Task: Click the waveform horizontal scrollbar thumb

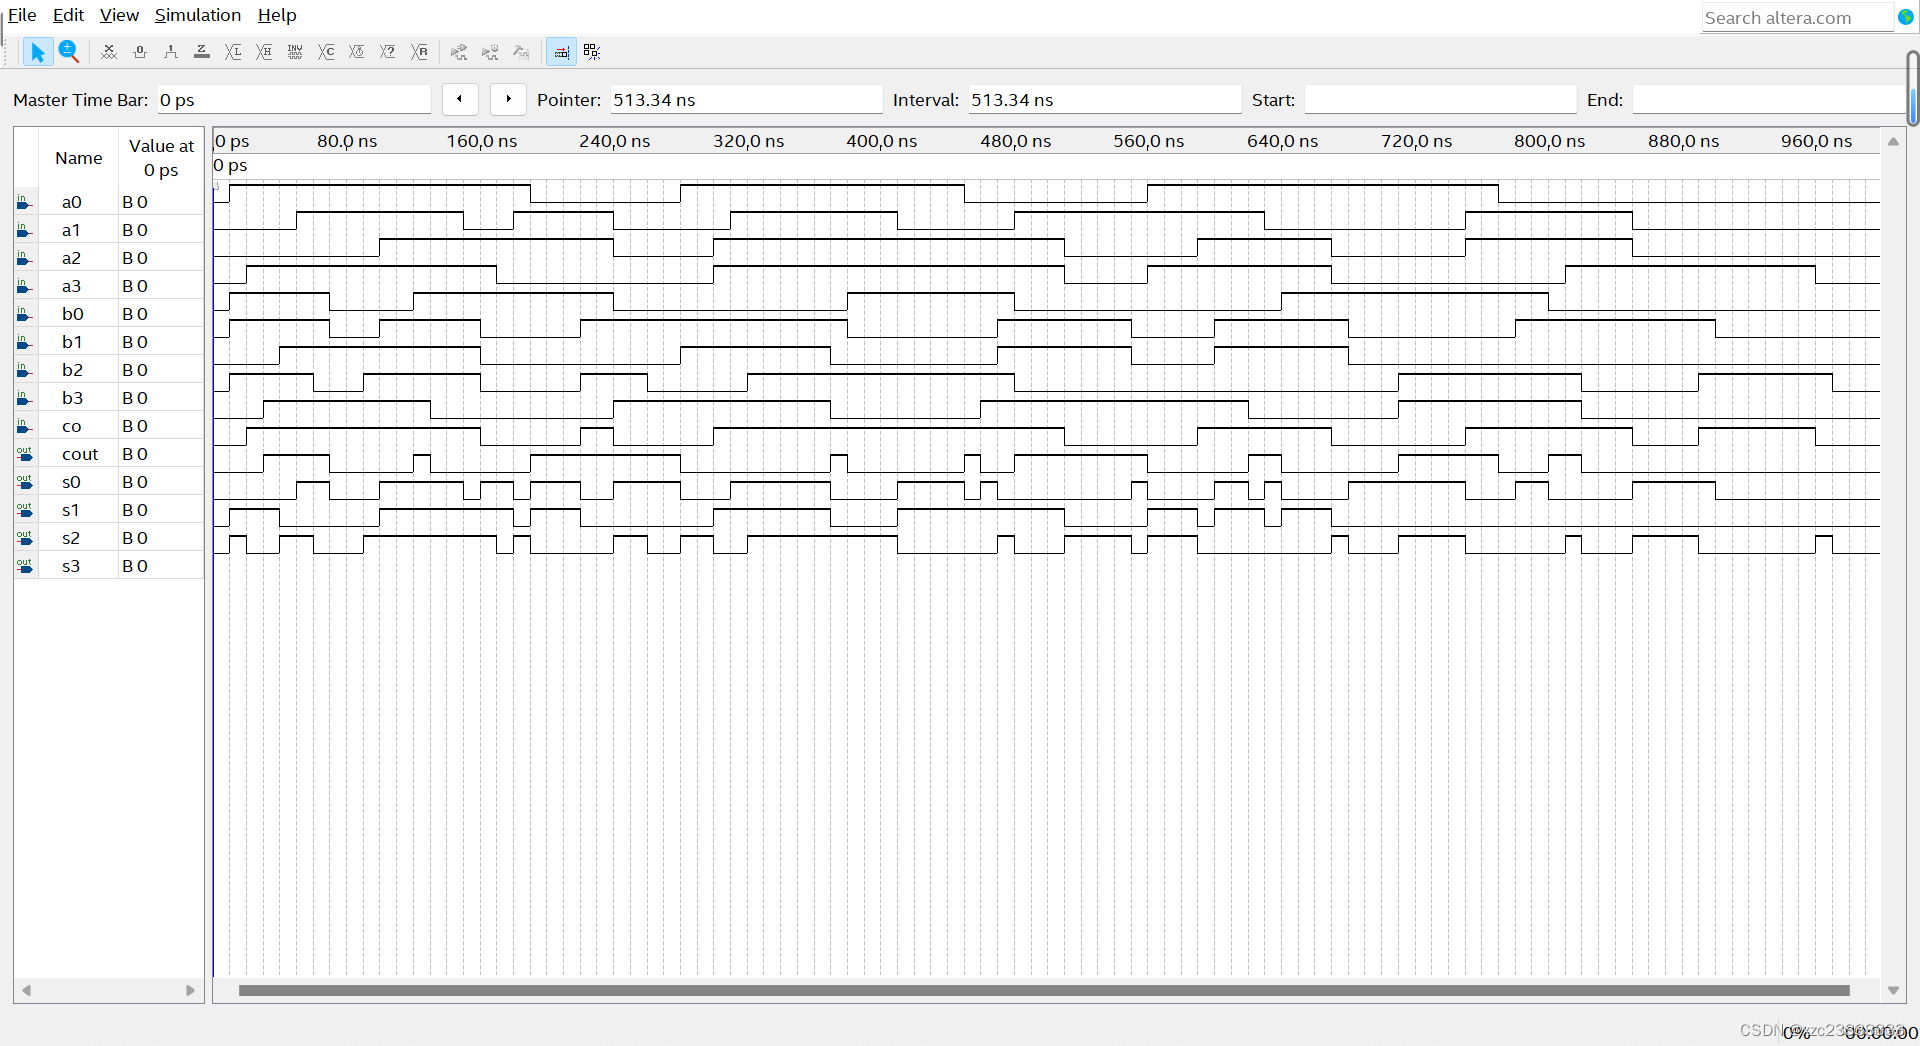Action: pos(1044,991)
